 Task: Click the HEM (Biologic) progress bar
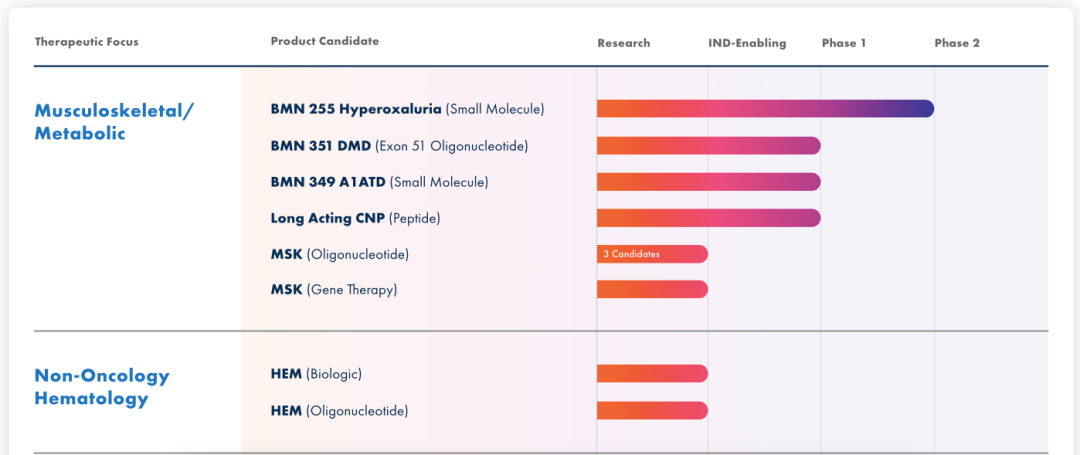652,374
